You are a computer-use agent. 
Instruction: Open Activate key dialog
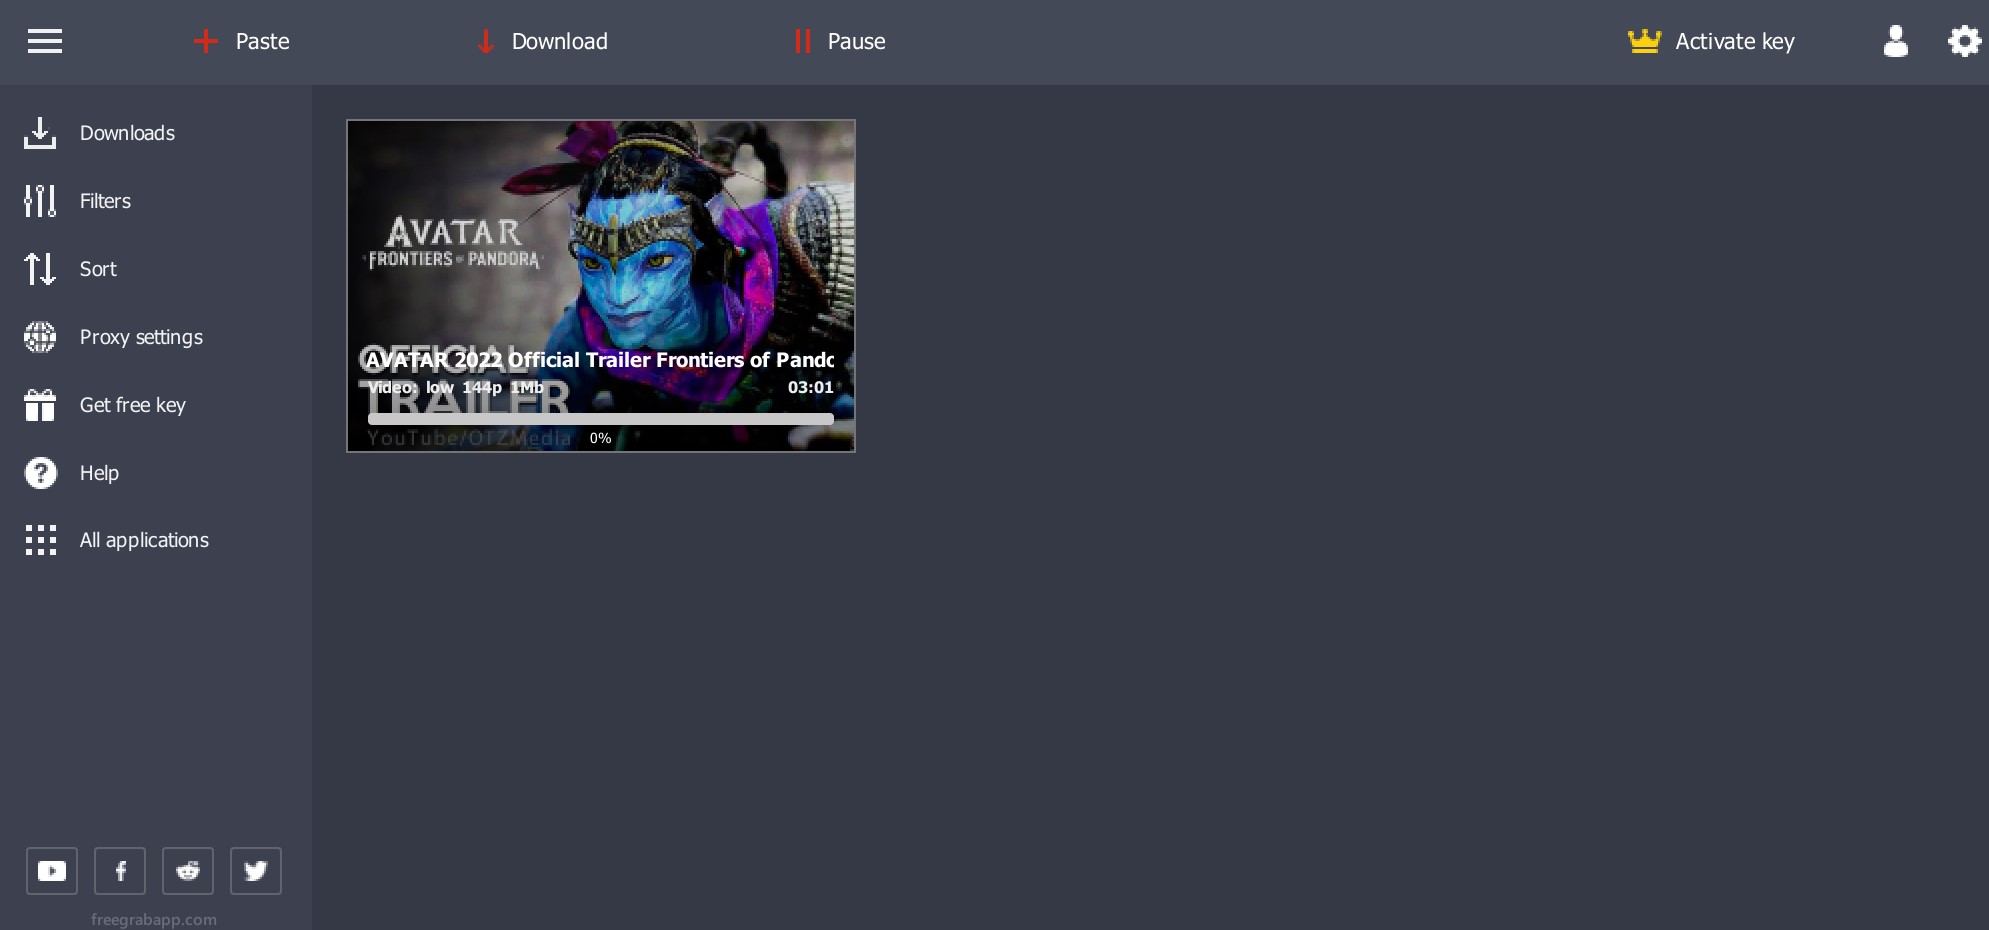click(1735, 41)
